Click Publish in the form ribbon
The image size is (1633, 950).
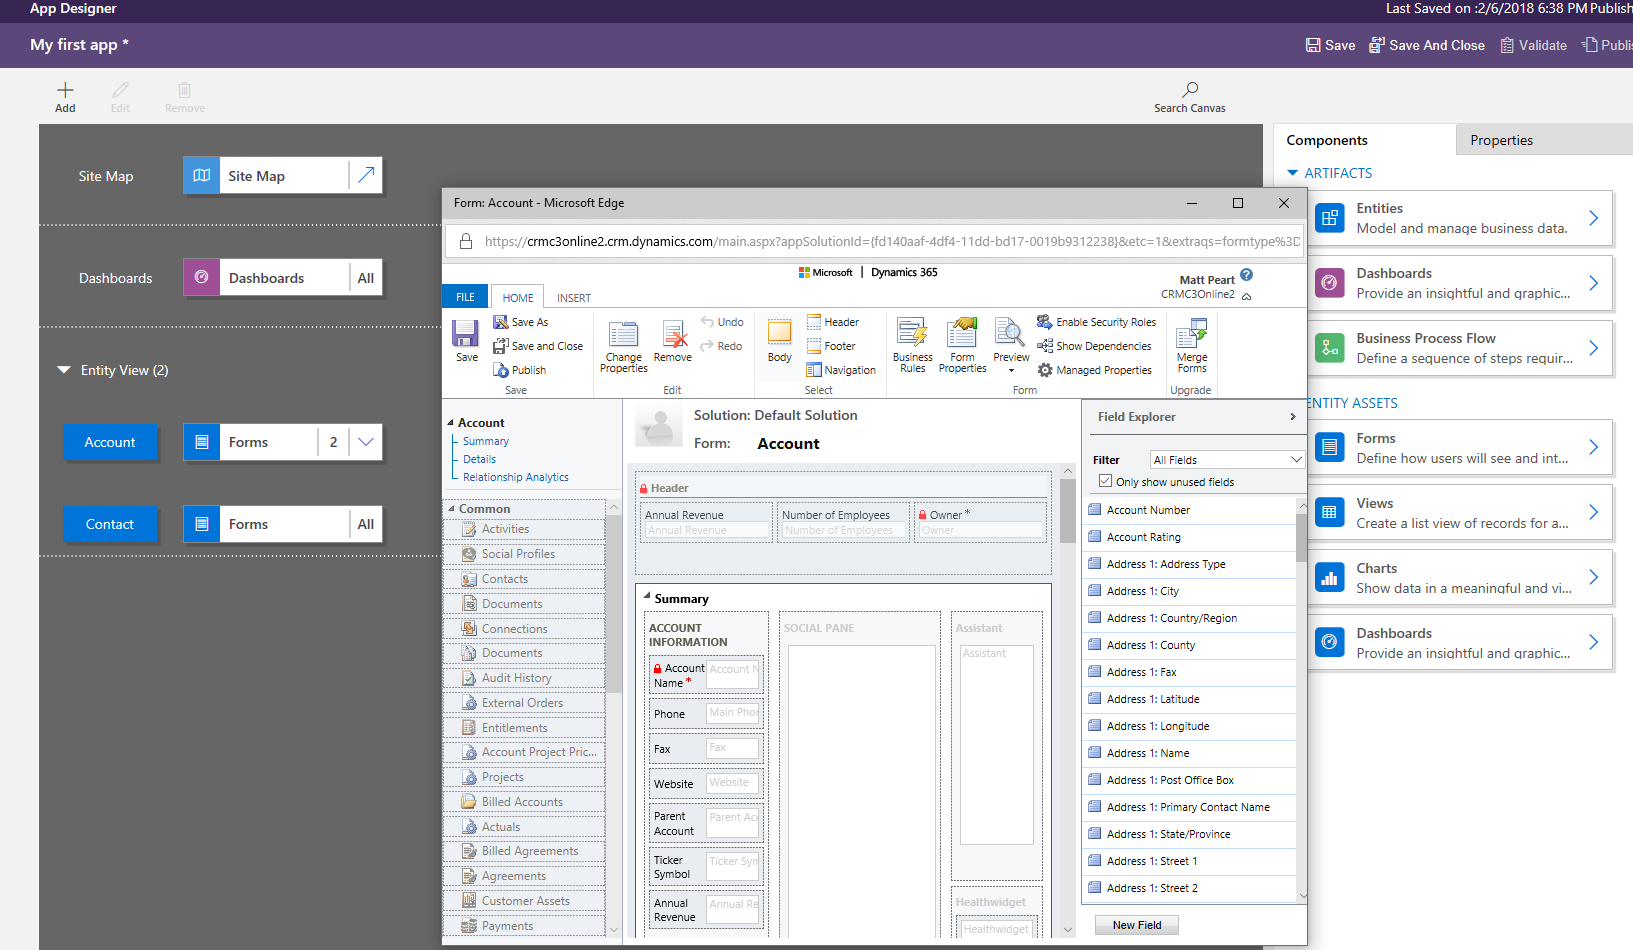[520, 370]
